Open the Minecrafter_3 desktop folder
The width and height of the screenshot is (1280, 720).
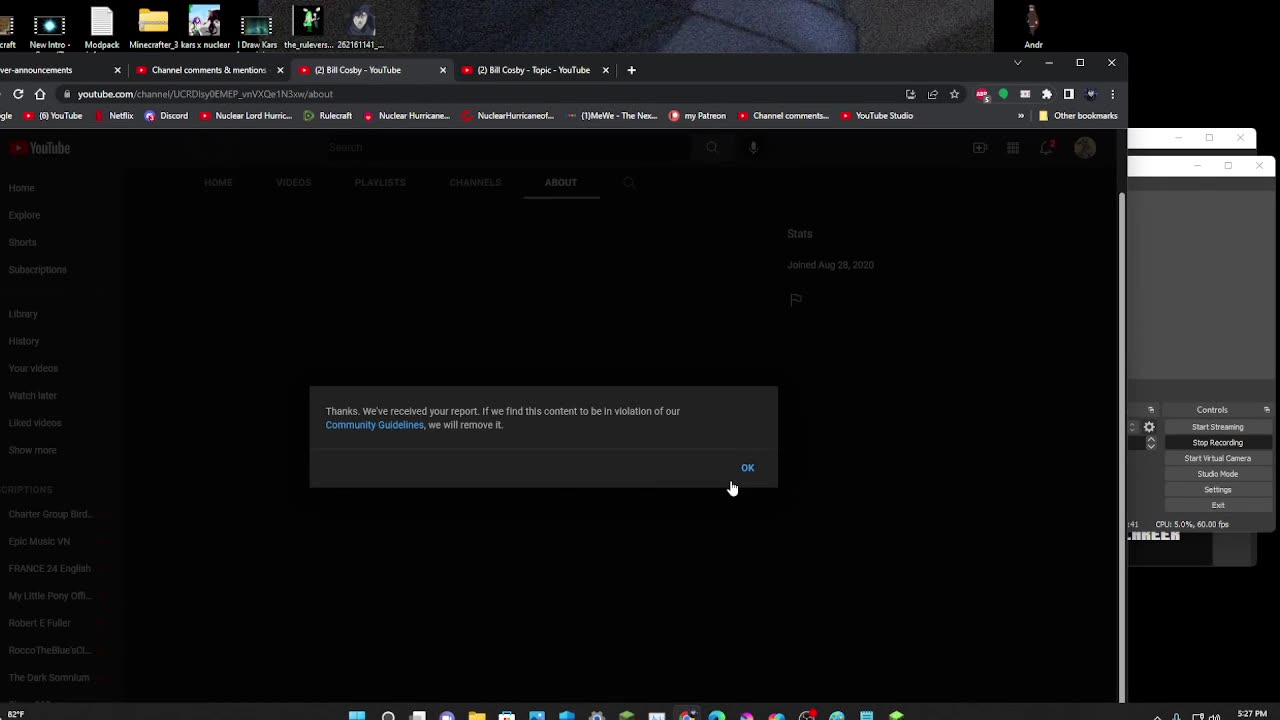coord(153,28)
